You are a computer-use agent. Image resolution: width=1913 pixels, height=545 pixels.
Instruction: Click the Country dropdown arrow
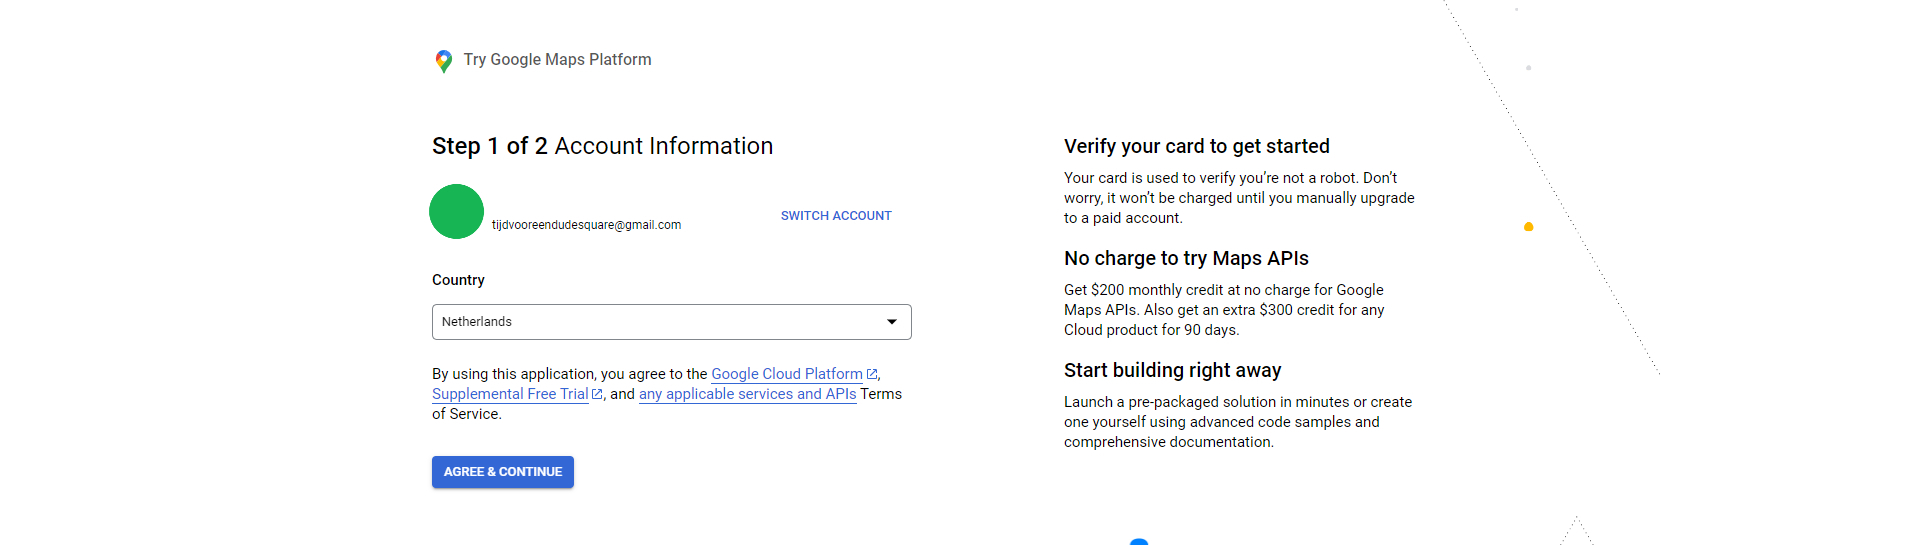click(x=892, y=322)
